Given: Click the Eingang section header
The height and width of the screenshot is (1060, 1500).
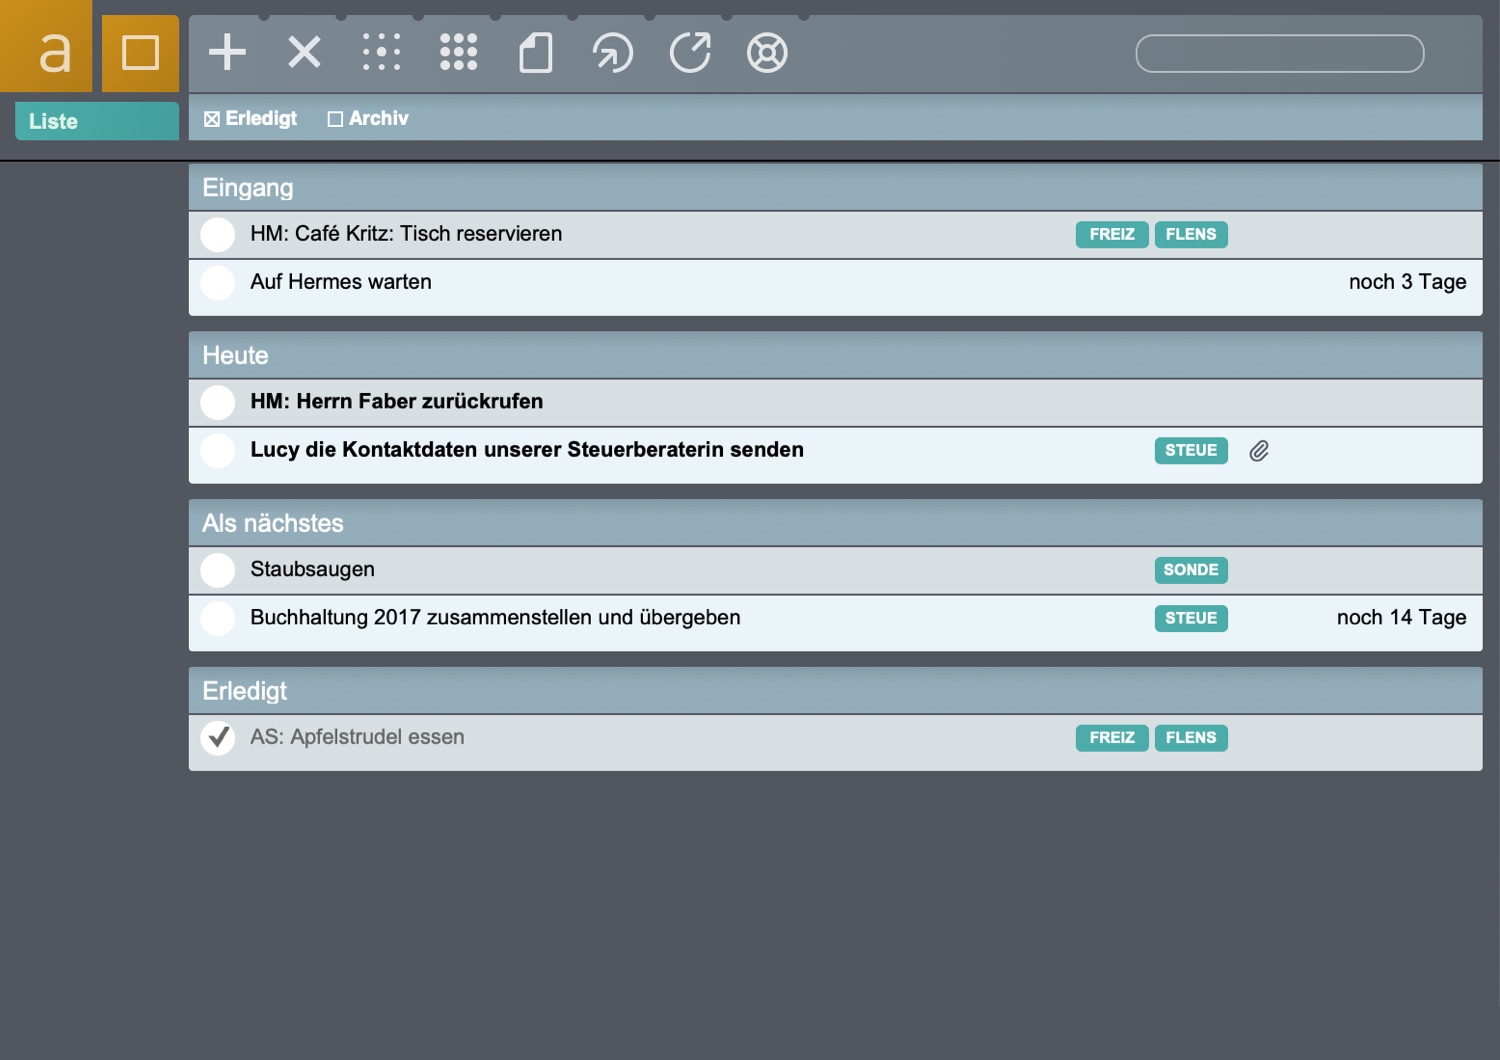Looking at the screenshot, I should pos(835,187).
